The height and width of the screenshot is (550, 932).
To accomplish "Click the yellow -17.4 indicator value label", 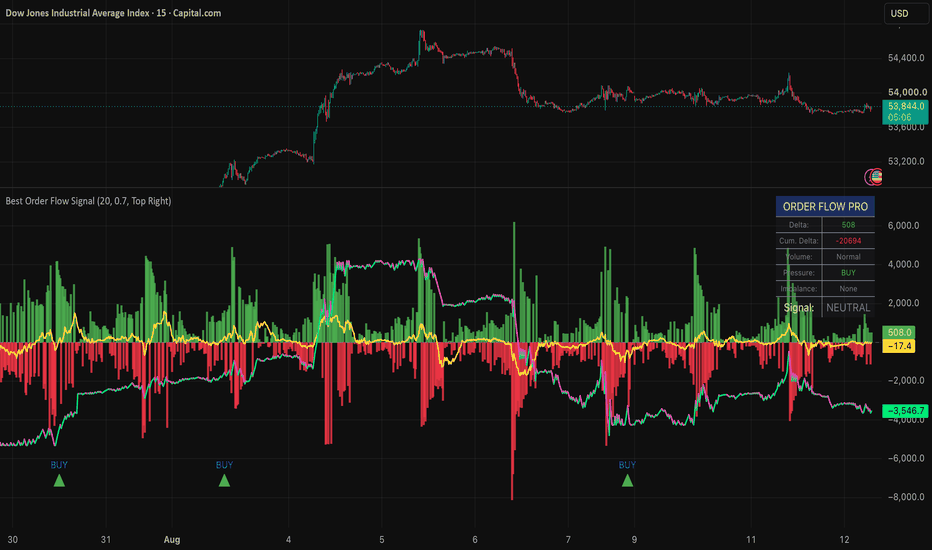I will tap(899, 346).
